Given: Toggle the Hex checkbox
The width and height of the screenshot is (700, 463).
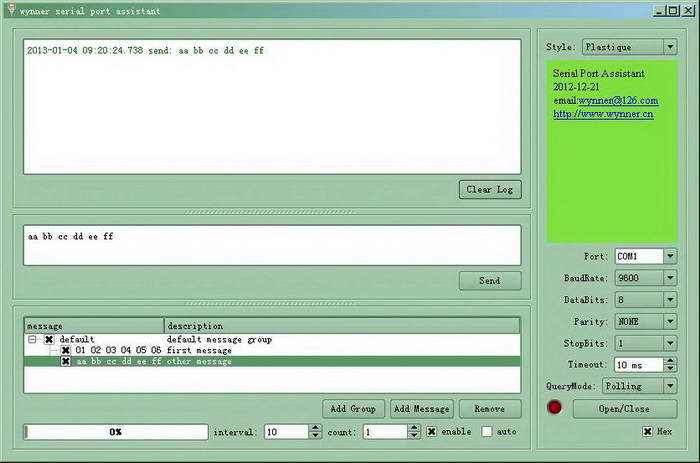Looking at the screenshot, I should point(647,431).
